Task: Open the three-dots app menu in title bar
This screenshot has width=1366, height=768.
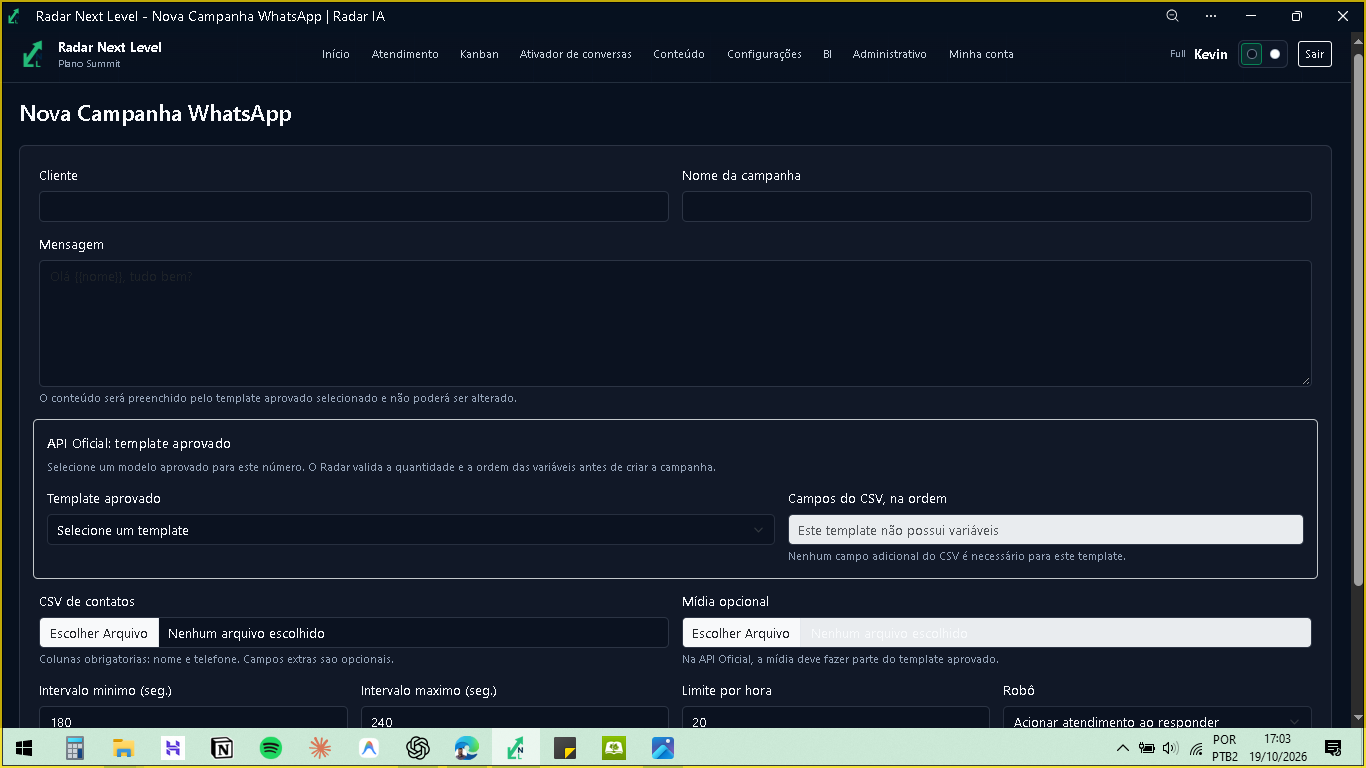Action: (x=1211, y=16)
